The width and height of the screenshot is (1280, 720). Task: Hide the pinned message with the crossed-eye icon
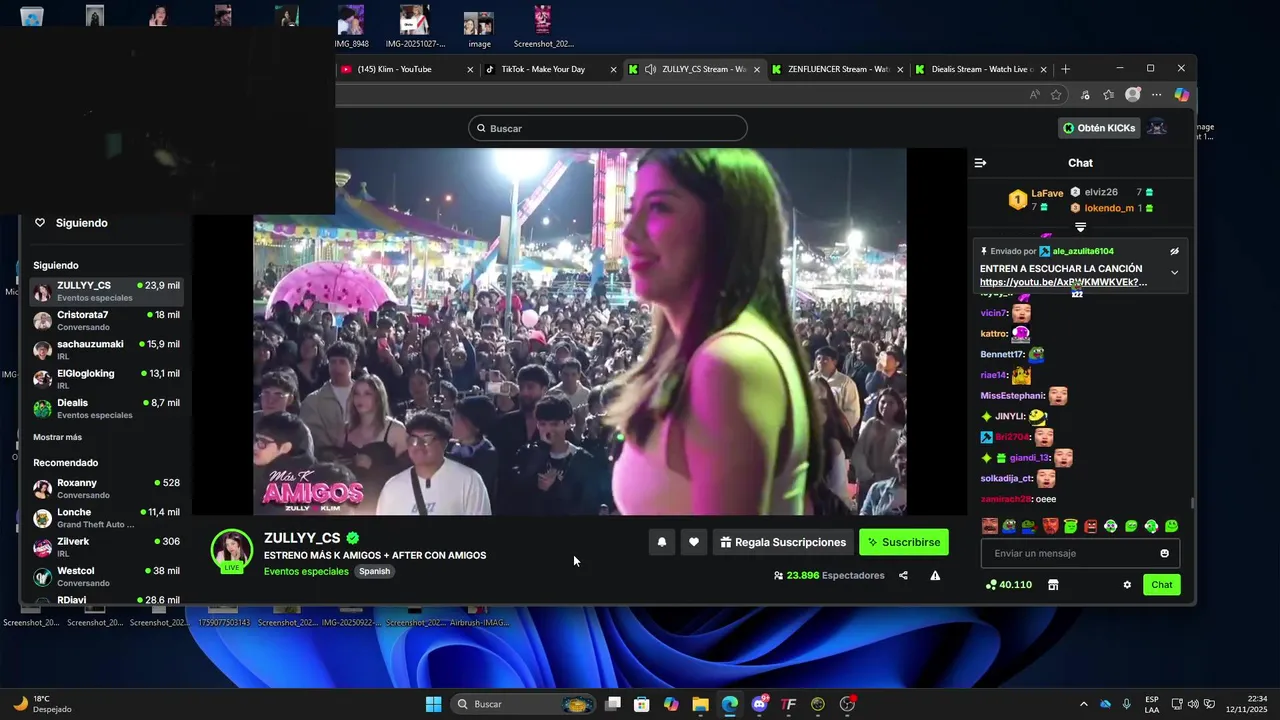click(1175, 251)
